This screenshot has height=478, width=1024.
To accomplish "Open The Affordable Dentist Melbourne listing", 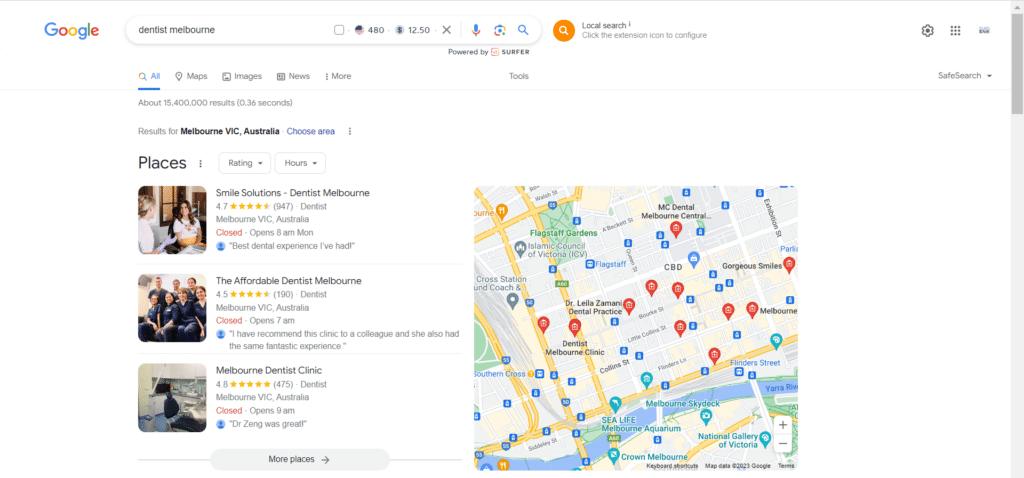I will click(289, 281).
